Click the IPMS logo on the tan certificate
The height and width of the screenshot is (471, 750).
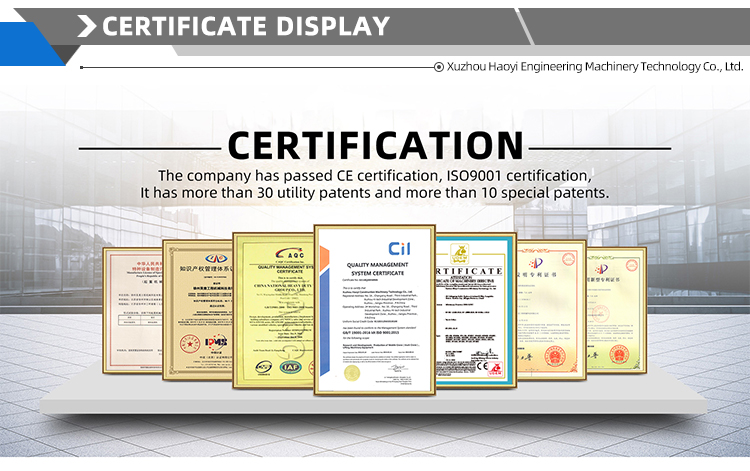tap(216, 342)
